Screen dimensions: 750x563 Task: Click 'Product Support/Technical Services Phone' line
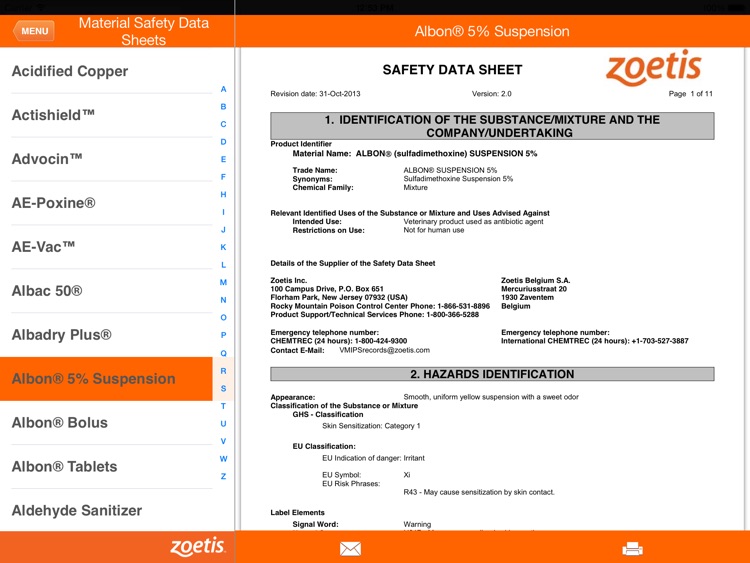tap(375, 315)
